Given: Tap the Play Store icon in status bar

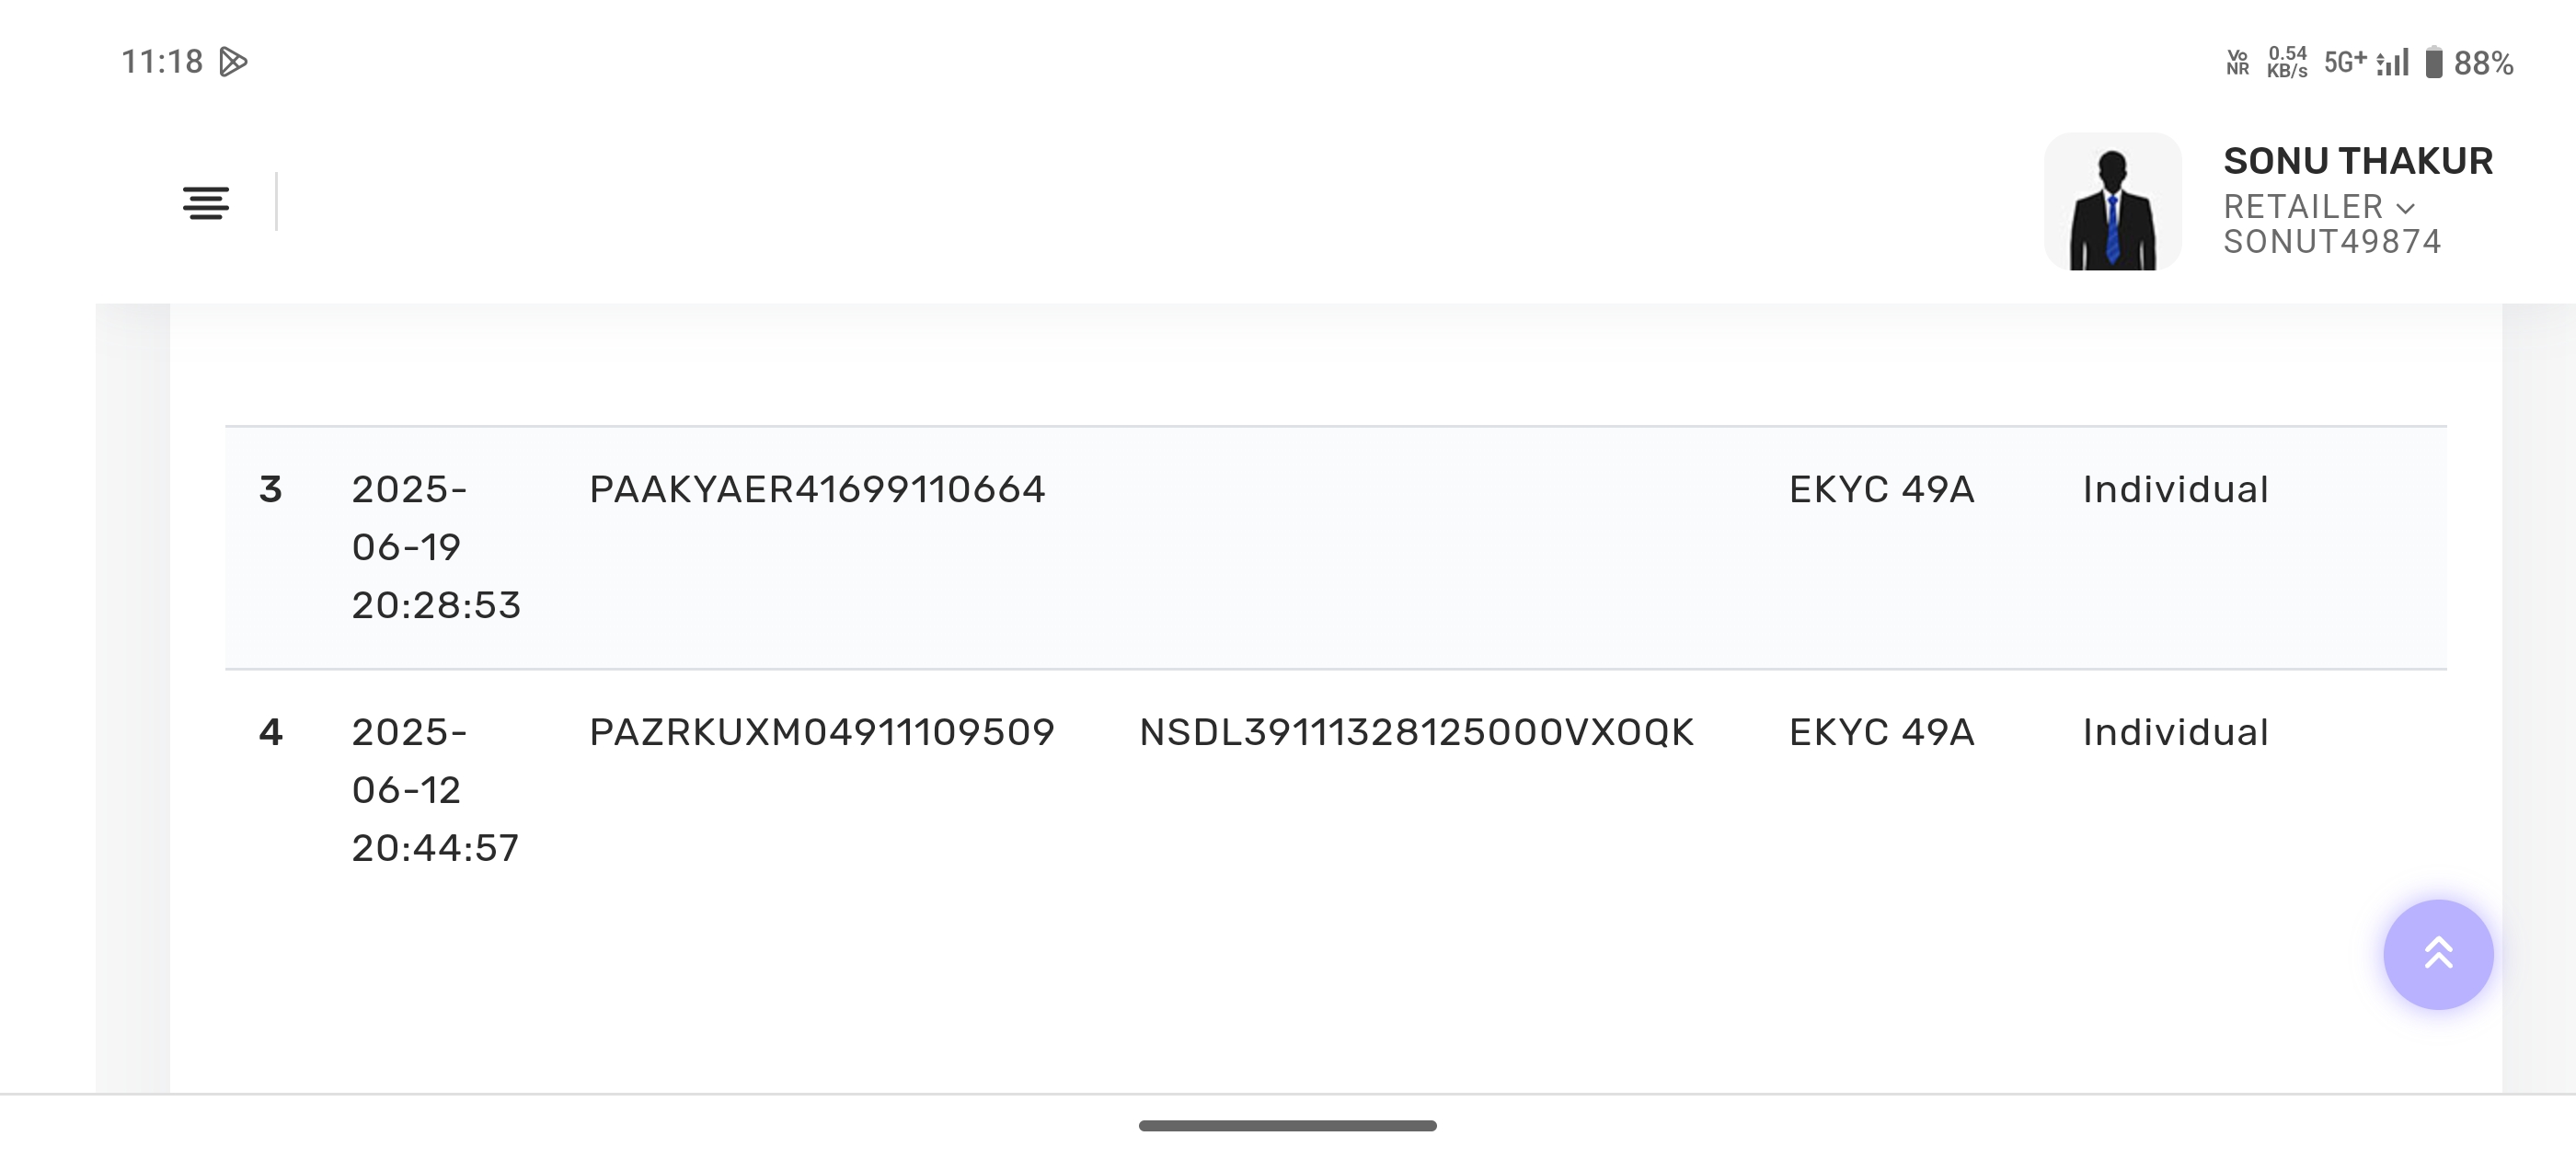Looking at the screenshot, I should pyautogui.click(x=233, y=62).
